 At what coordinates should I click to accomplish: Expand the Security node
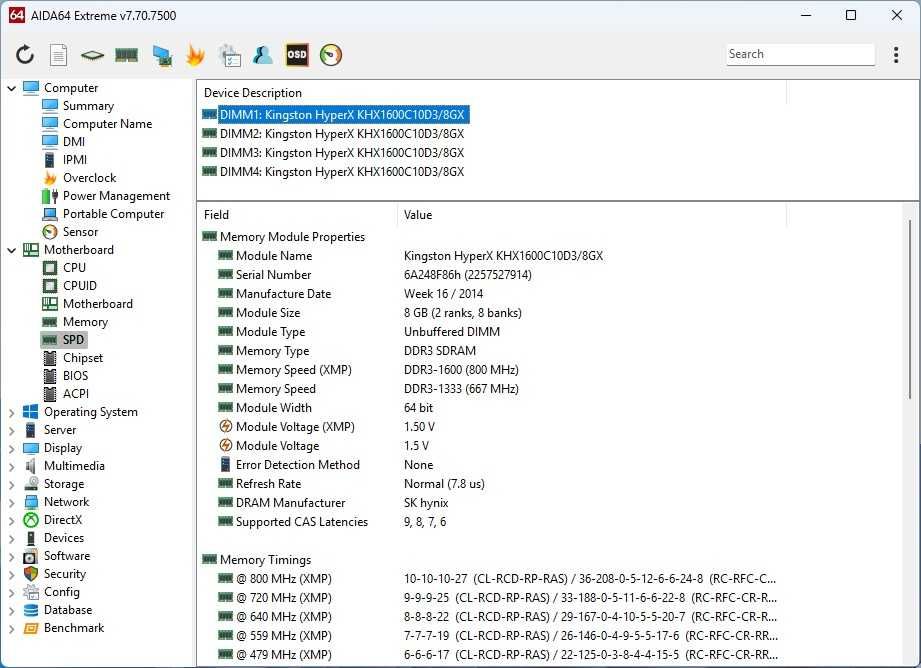11,575
